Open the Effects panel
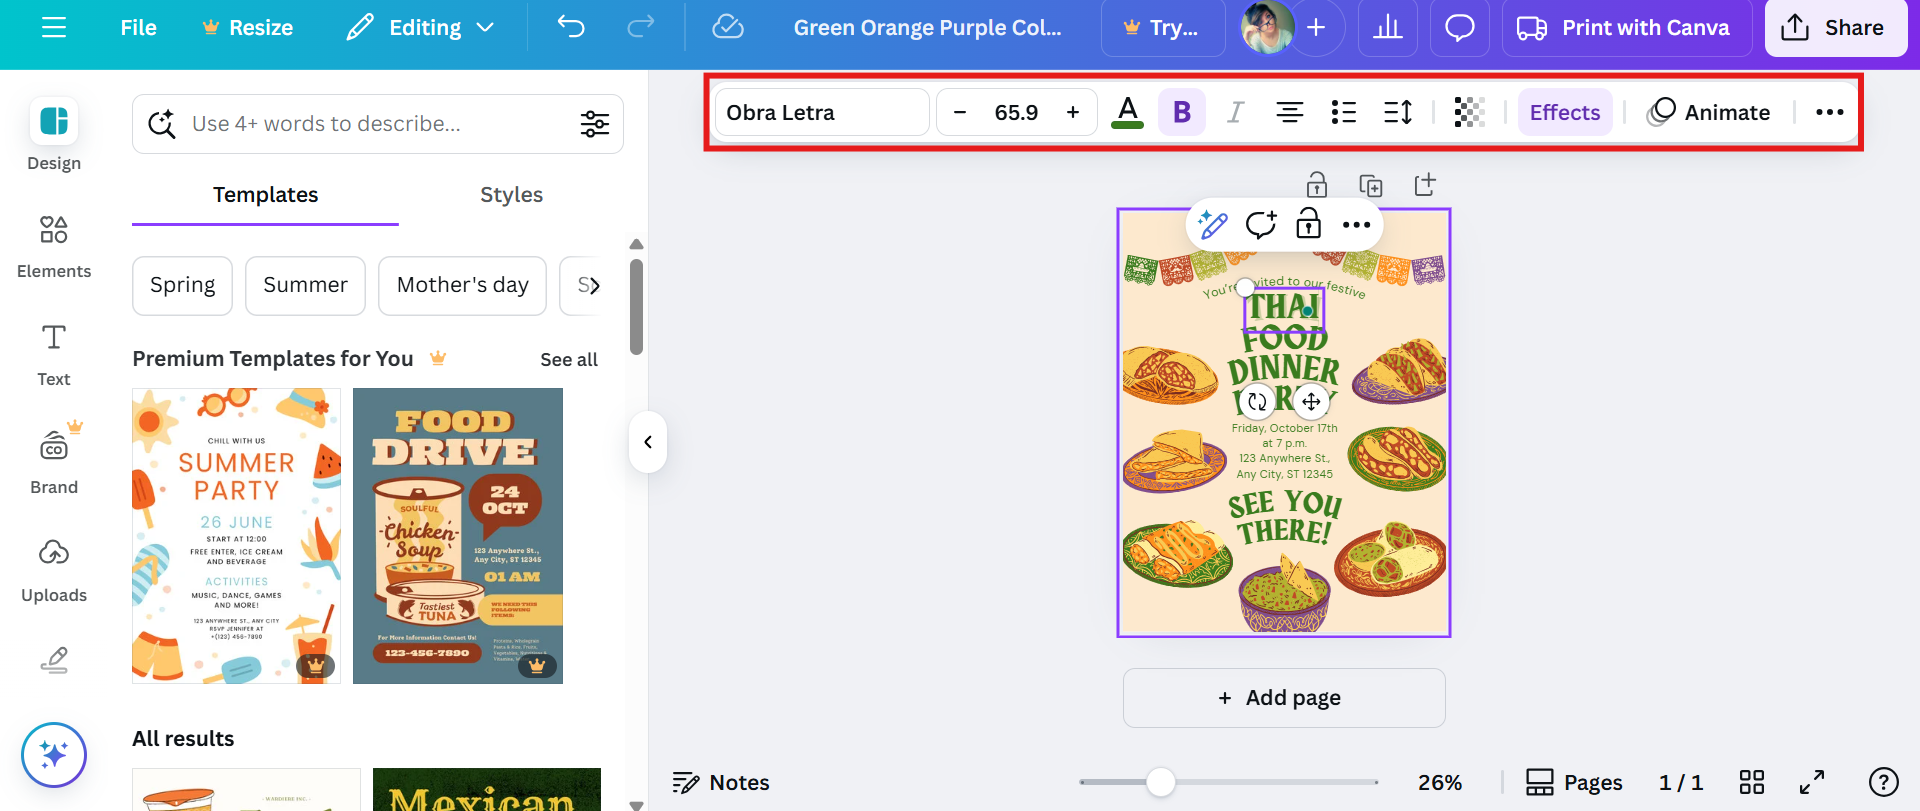 pos(1565,112)
